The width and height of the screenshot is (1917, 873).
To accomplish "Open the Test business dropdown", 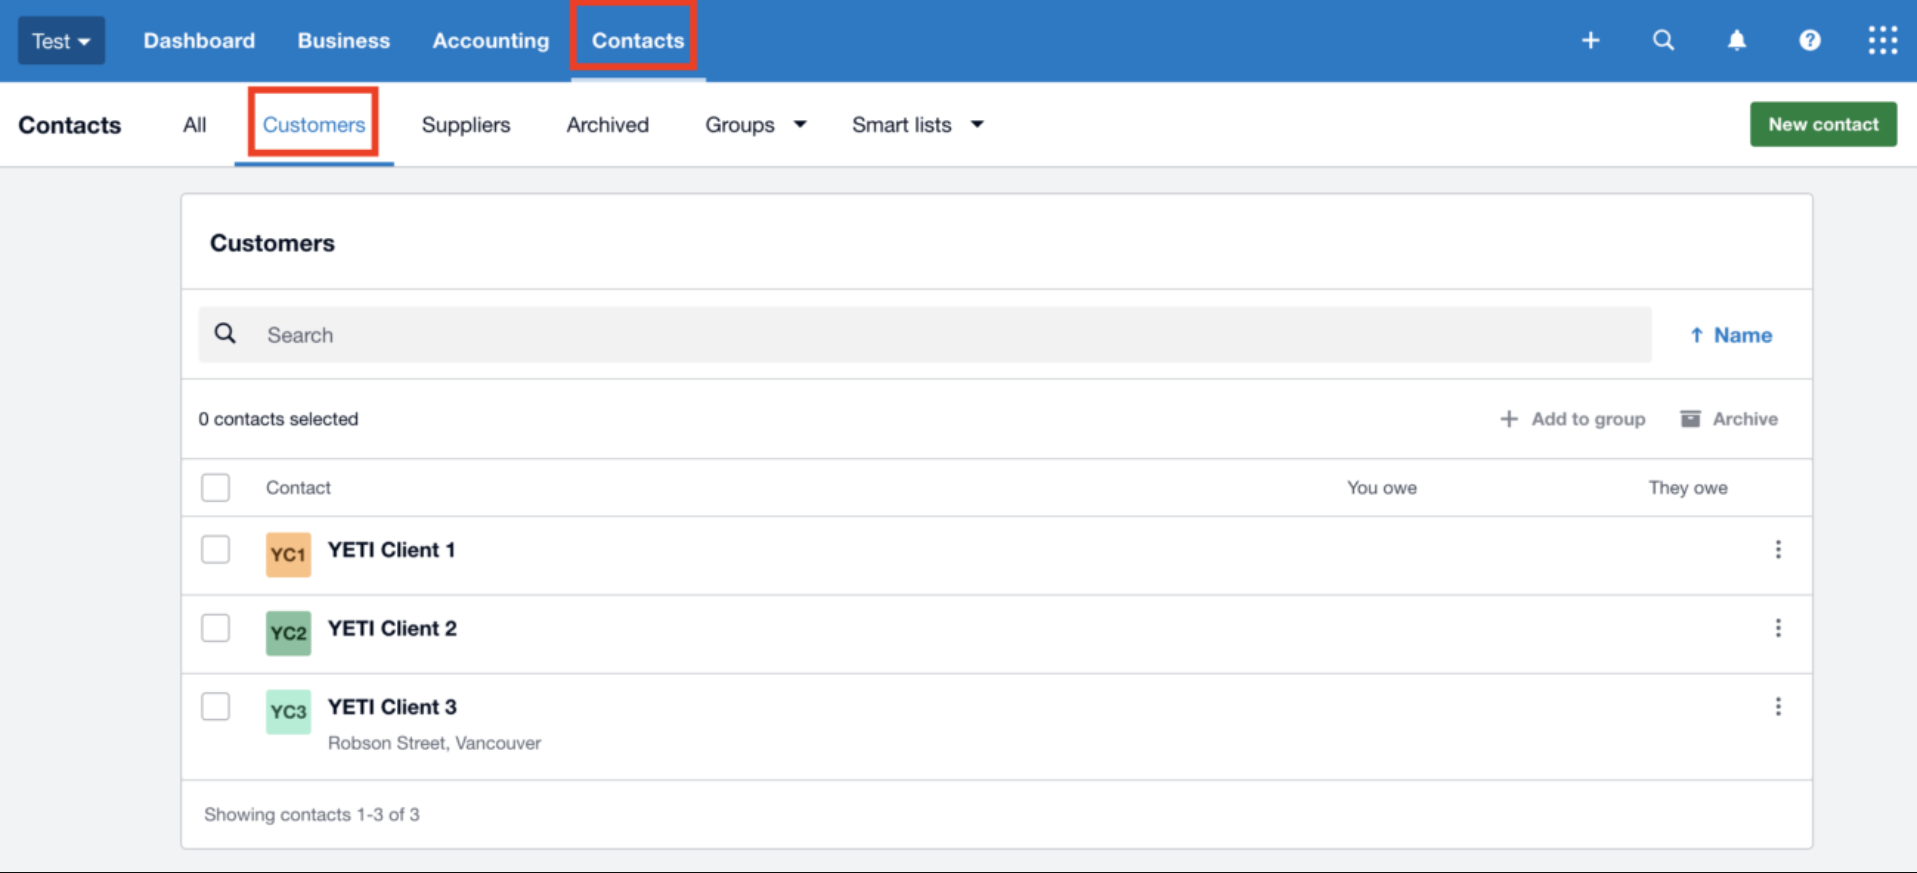I will pyautogui.click(x=61, y=41).
